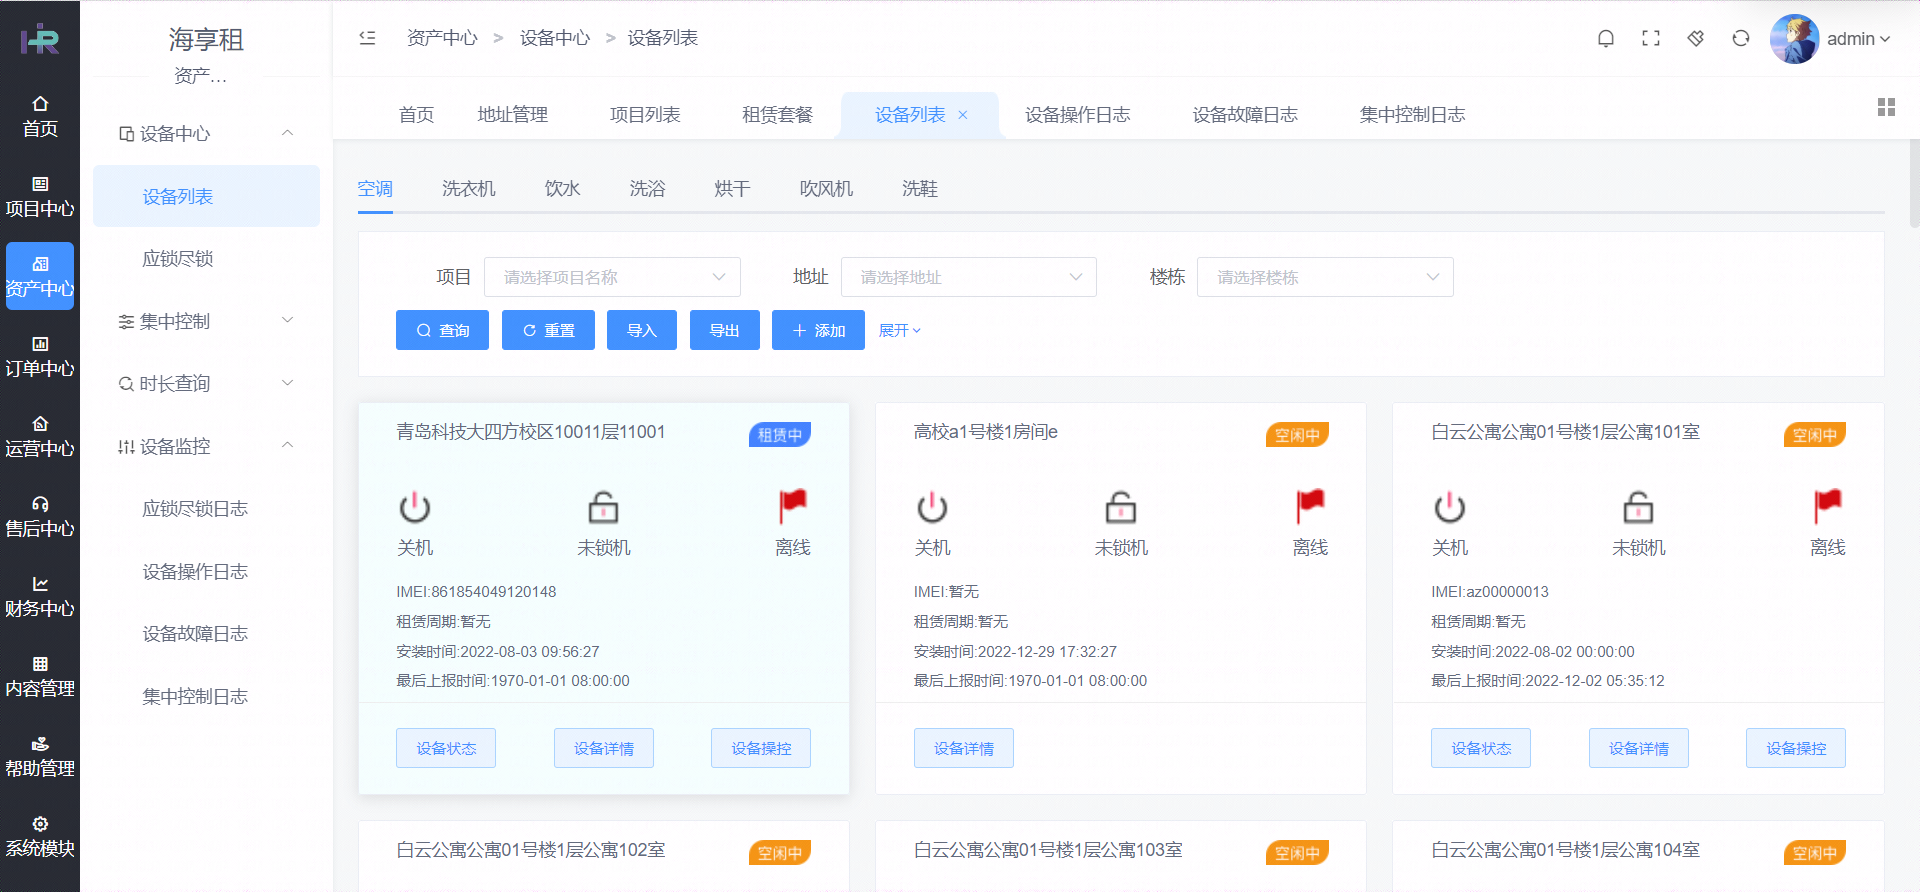Image resolution: width=1920 pixels, height=892 pixels.
Task: Open 运营中心 in left navigation
Action: coord(40,437)
